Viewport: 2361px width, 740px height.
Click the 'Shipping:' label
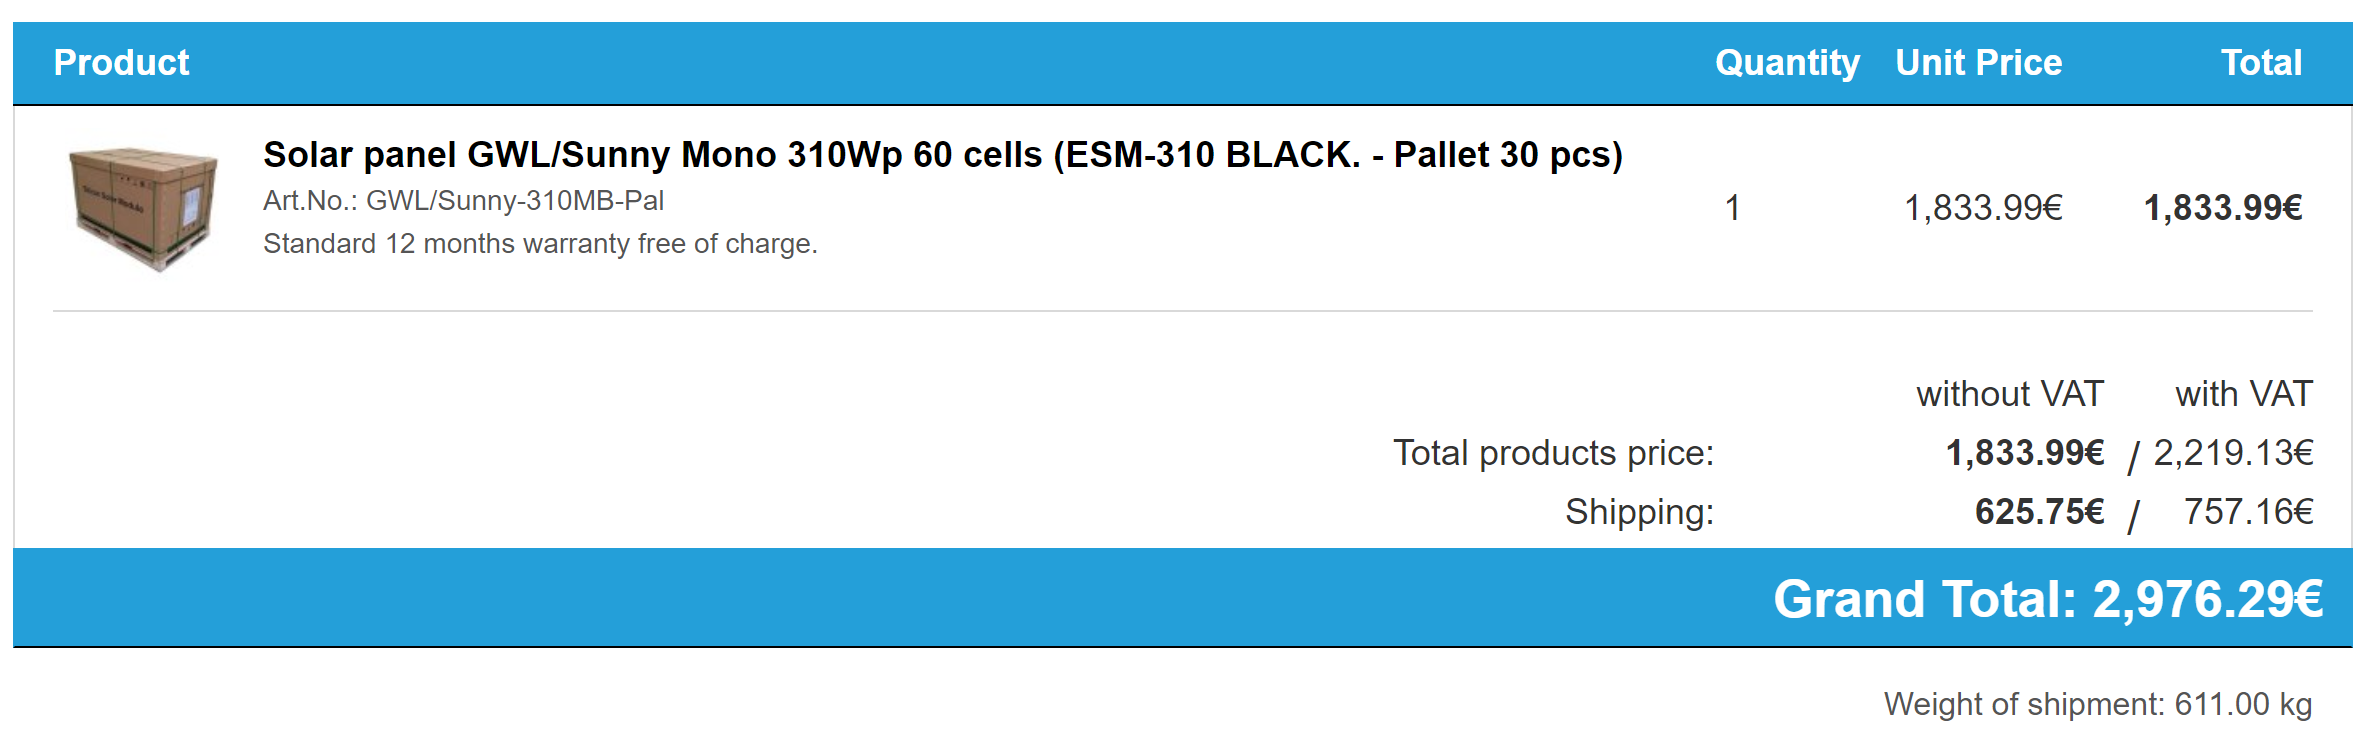pyautogui.click(x=1639, y=512)
